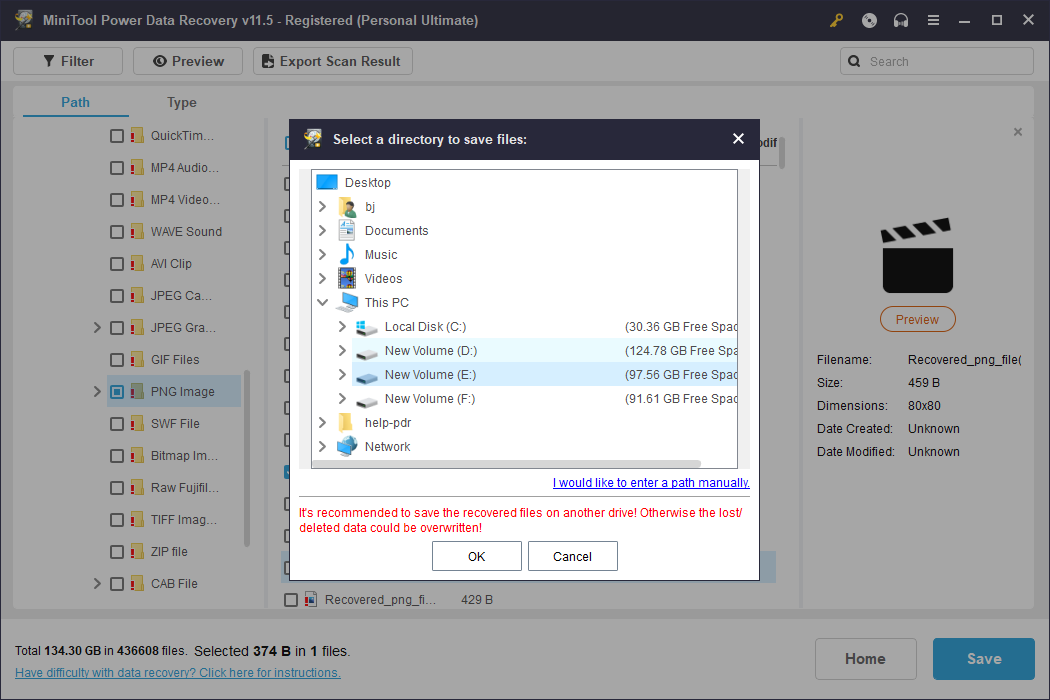The height and width of the screenshot is (700, 1050).
Task: Select the New Volume (F:) drive icon
Action: coord(366,401)
